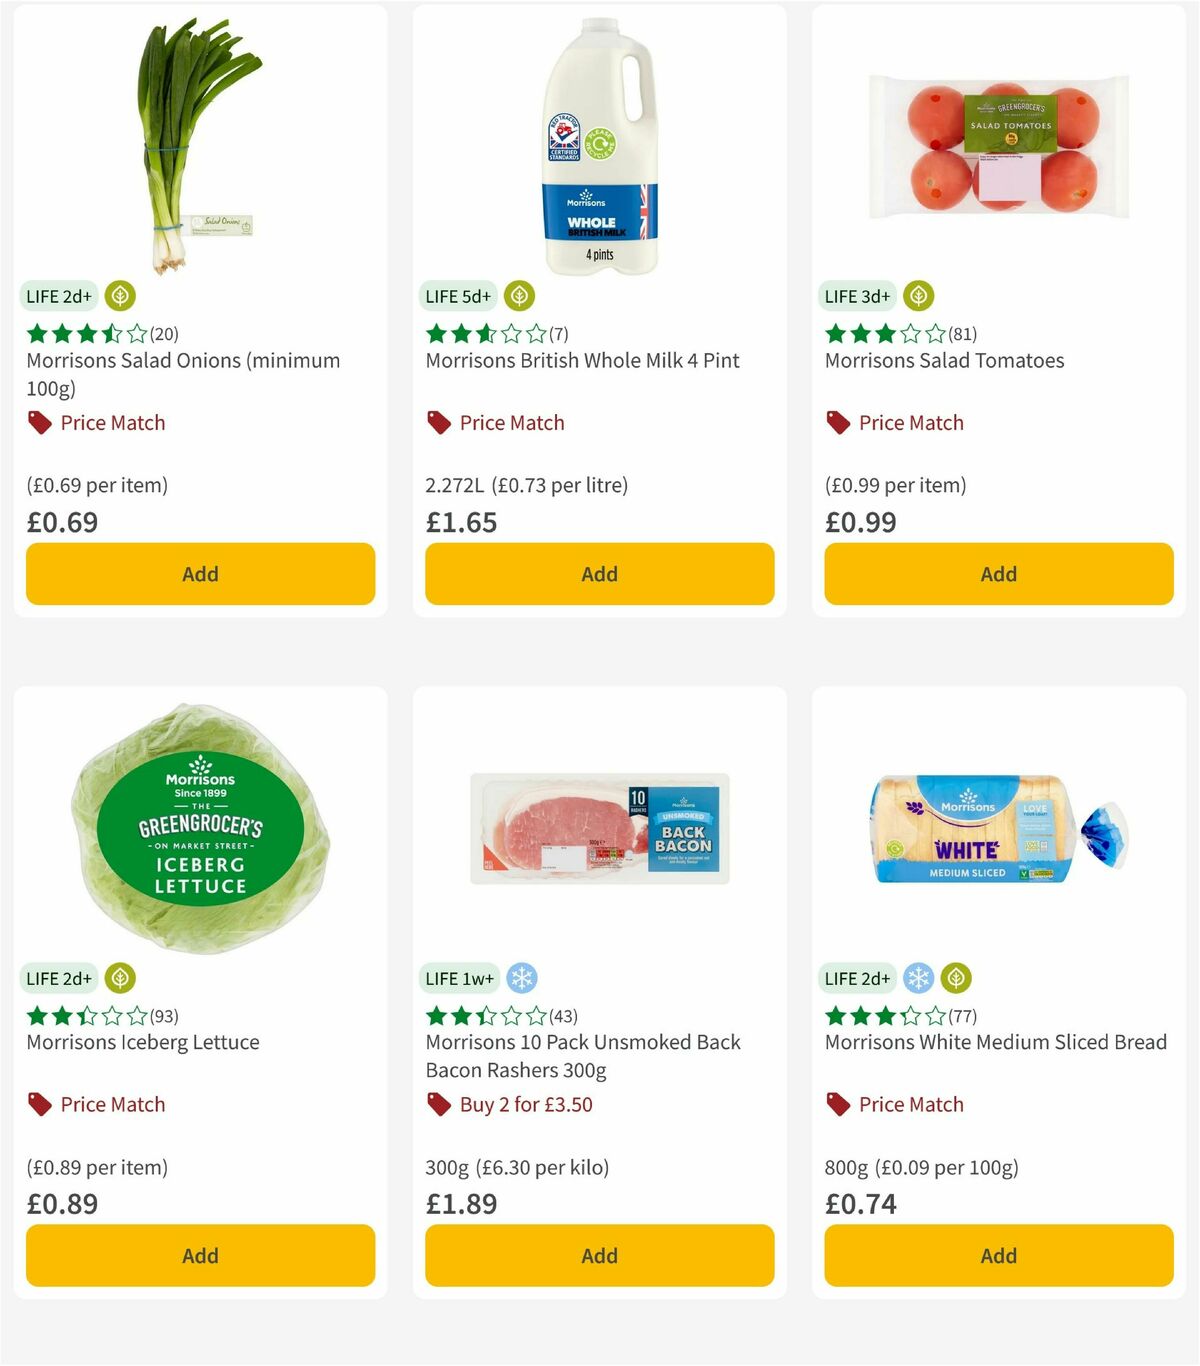Open the Morrisons White Medium Sliced Bread product page

pyautogui.click(x=995, y=1042)
